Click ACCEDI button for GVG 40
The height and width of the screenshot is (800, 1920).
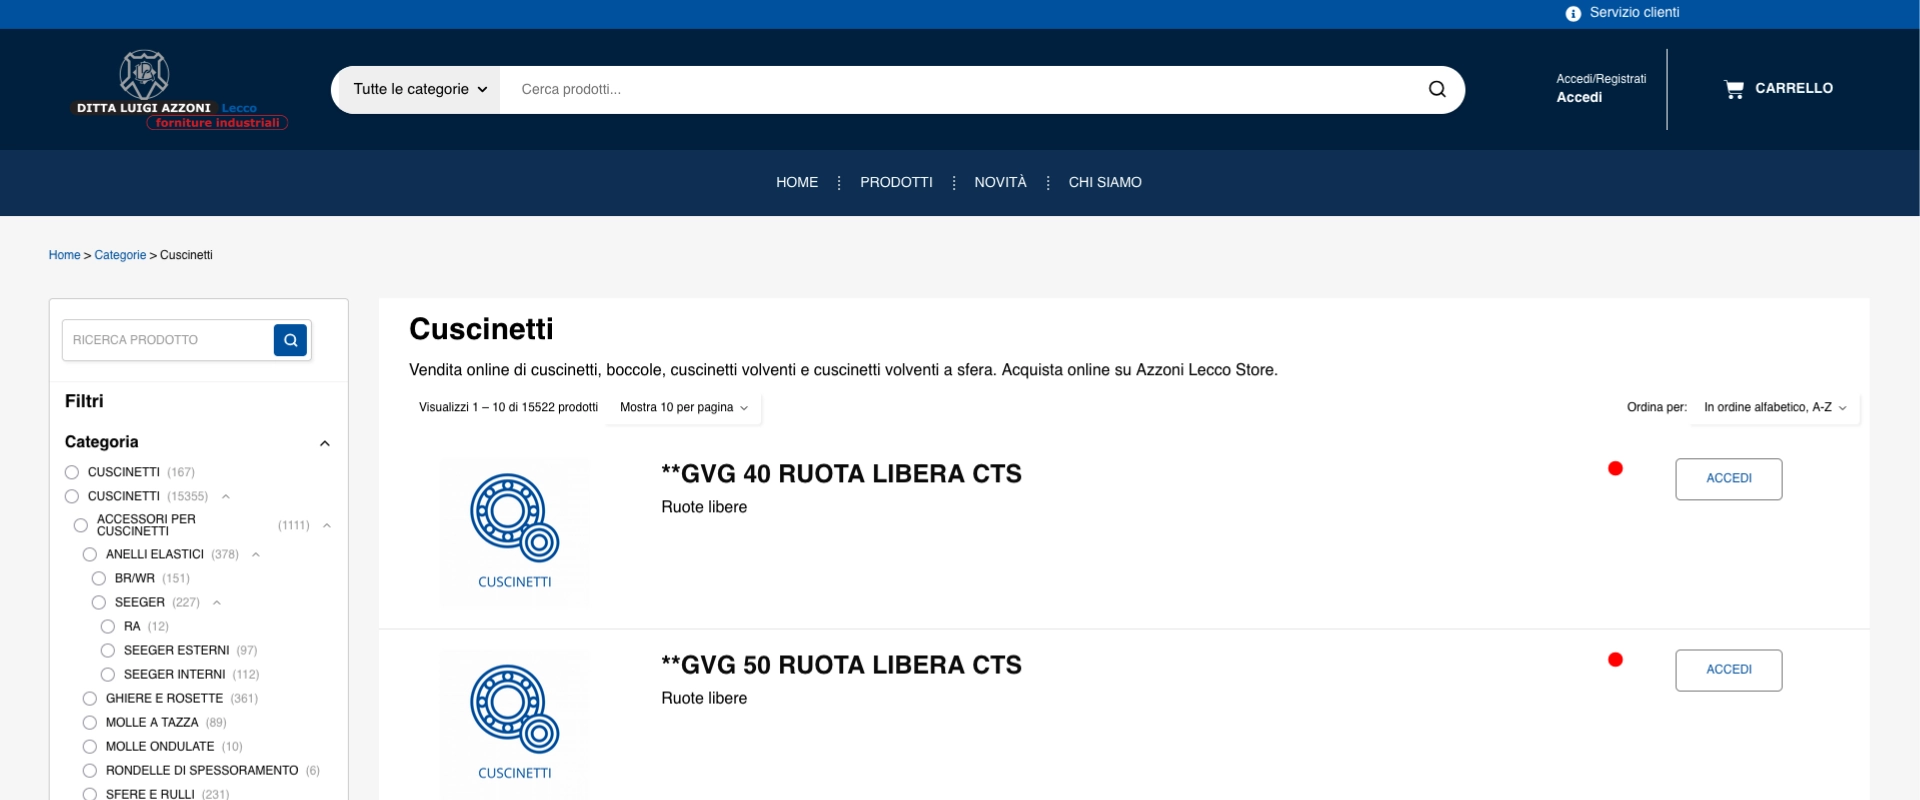(1728, 479)
